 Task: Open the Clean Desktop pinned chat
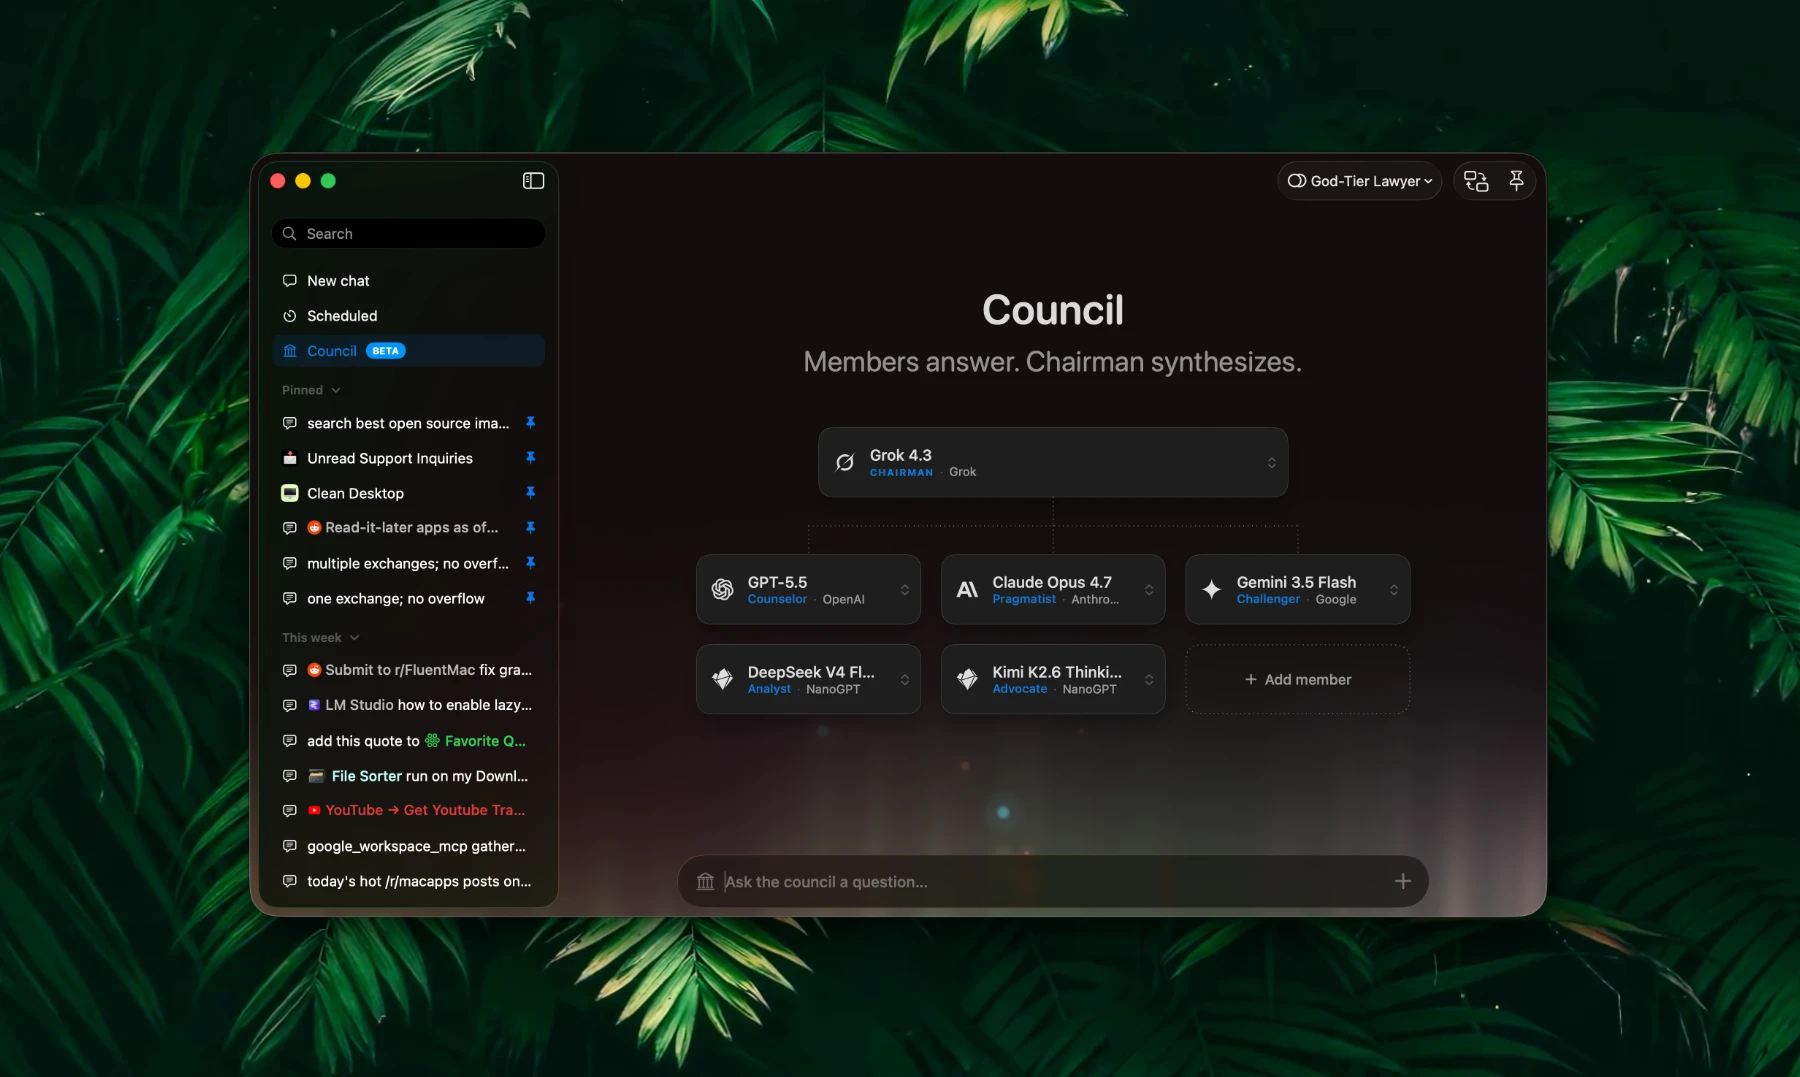[408, 493]
